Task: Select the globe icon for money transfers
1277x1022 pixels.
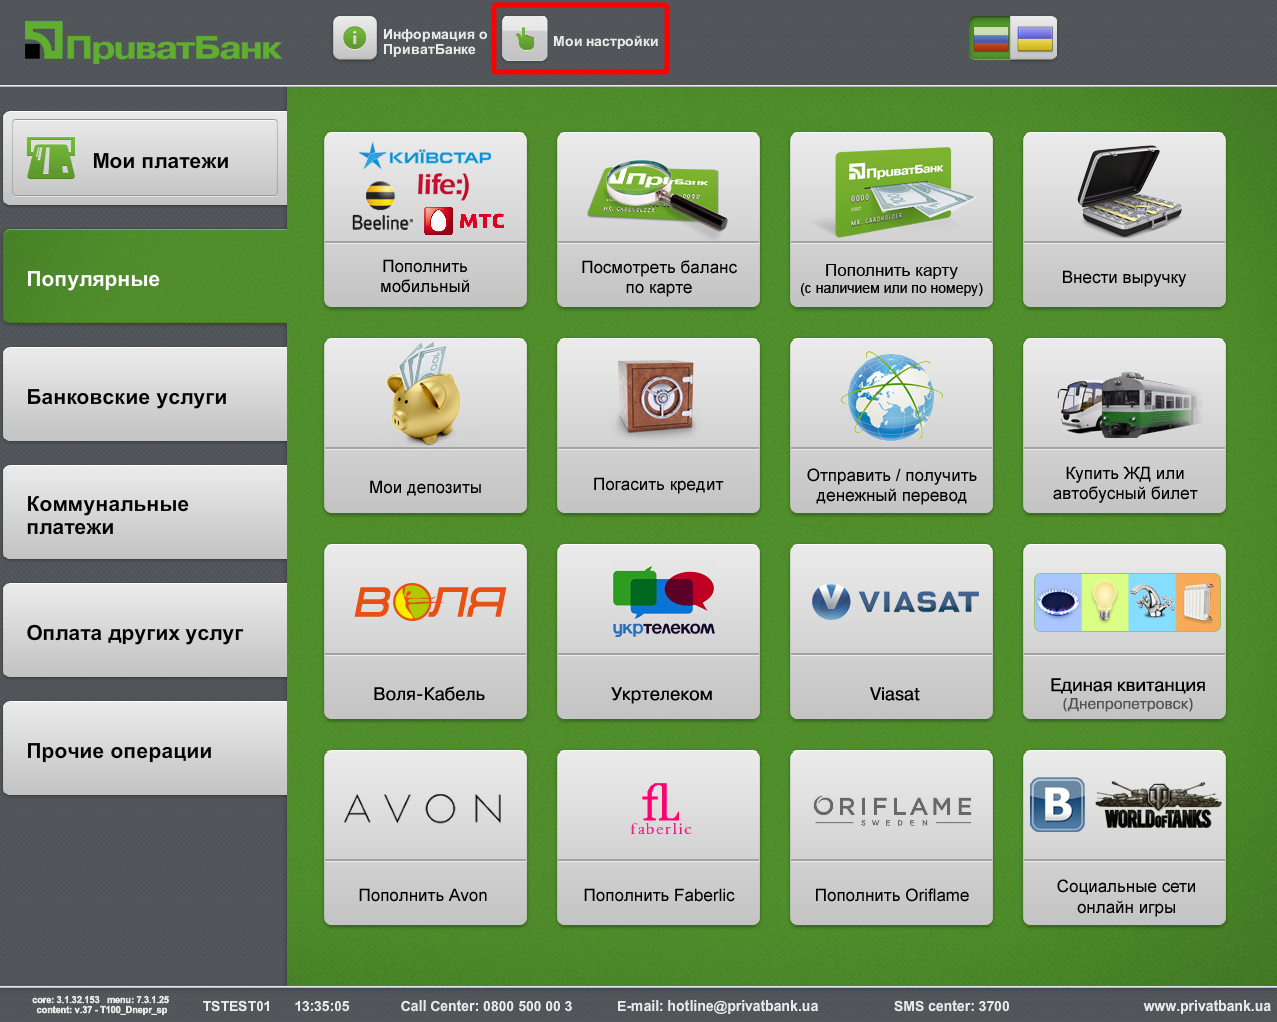Action: [891, 394]
